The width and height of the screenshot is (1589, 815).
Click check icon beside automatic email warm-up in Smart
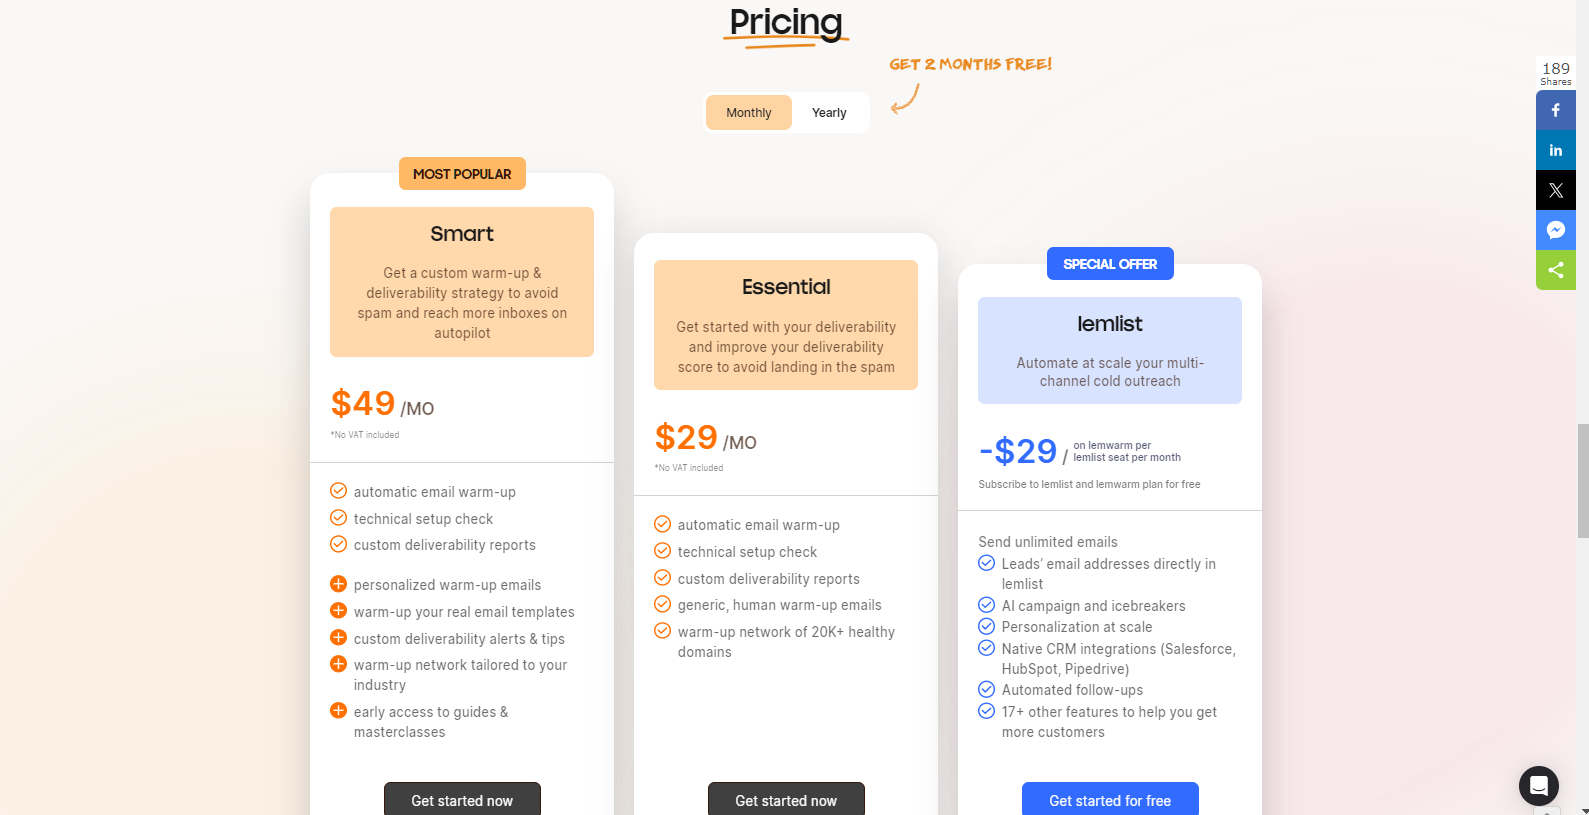tap(338, 491)
